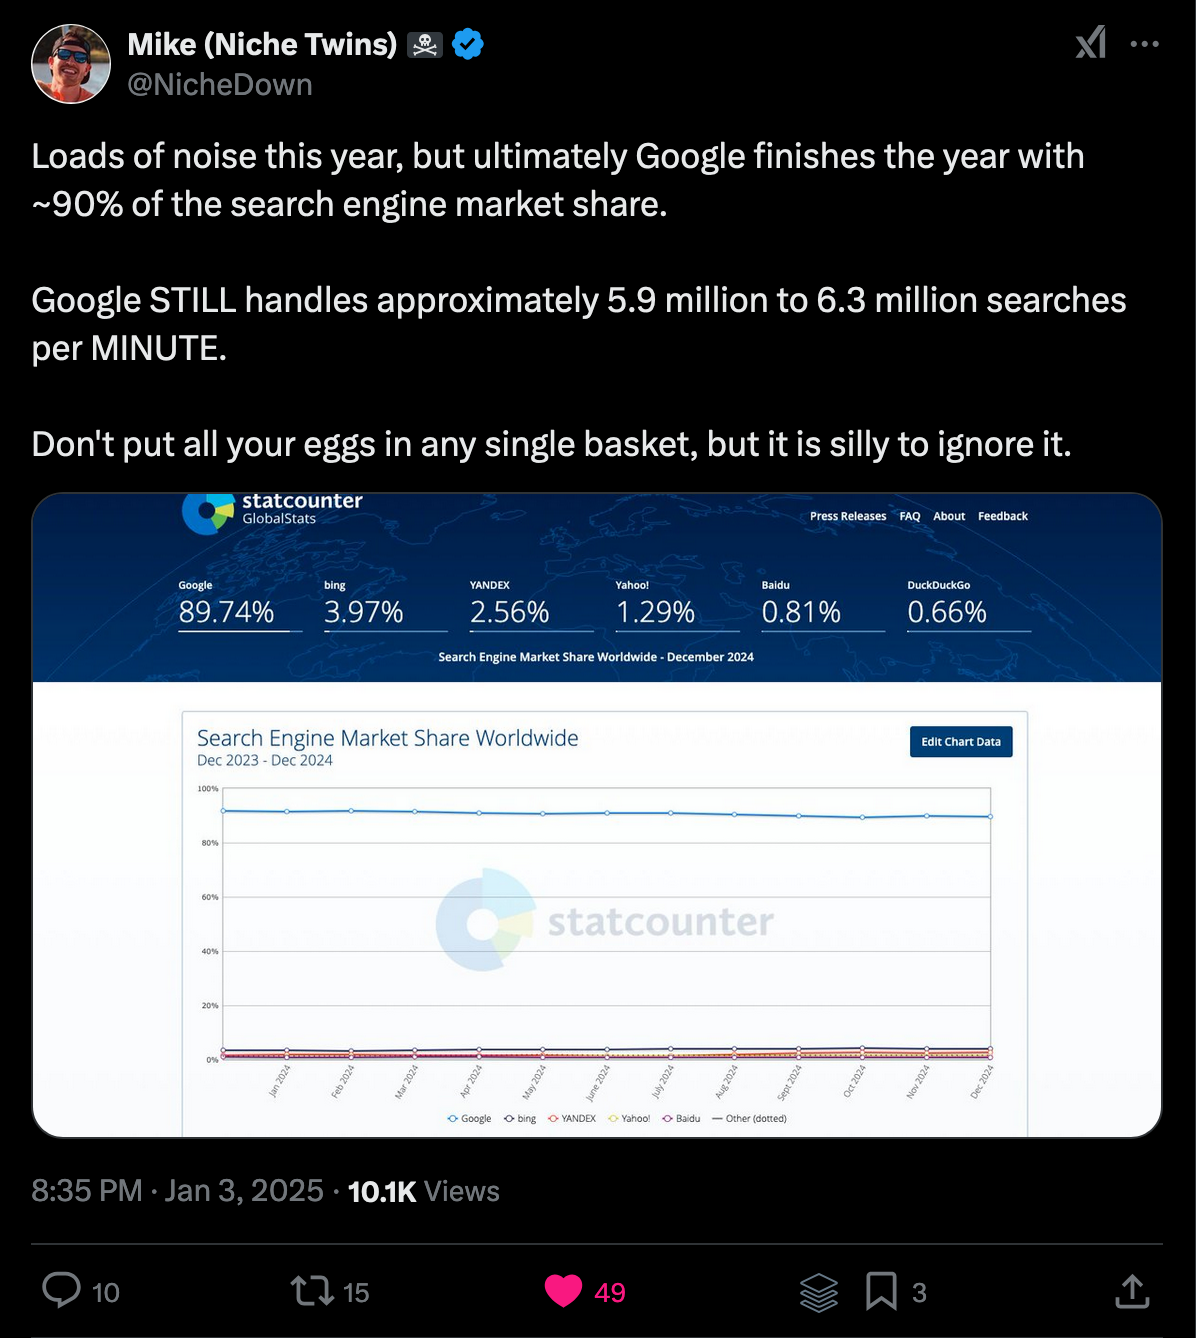1196x1338 pixels.
Task: Repost this tweet using the retweet icon
Action: tap(312, 1291)
